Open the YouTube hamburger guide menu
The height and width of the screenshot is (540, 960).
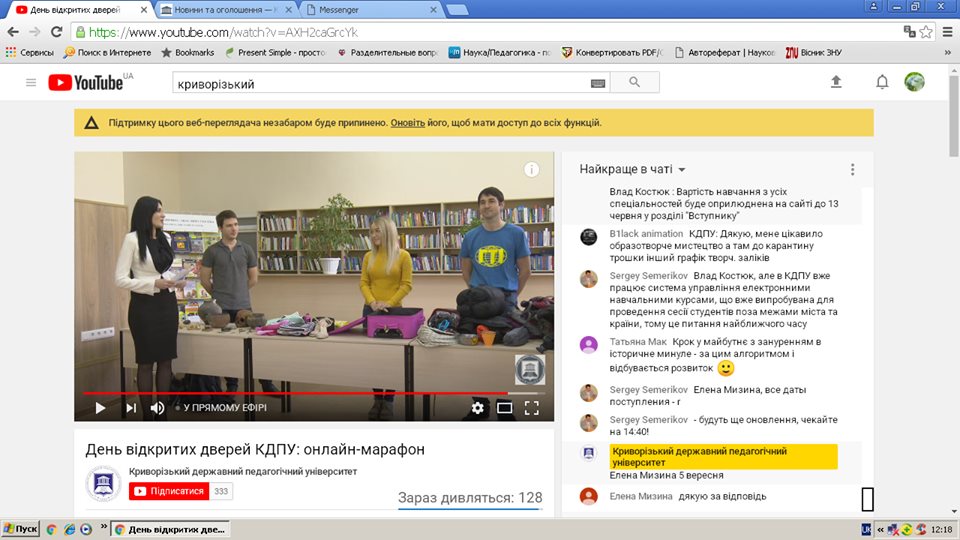coord(31,83)
